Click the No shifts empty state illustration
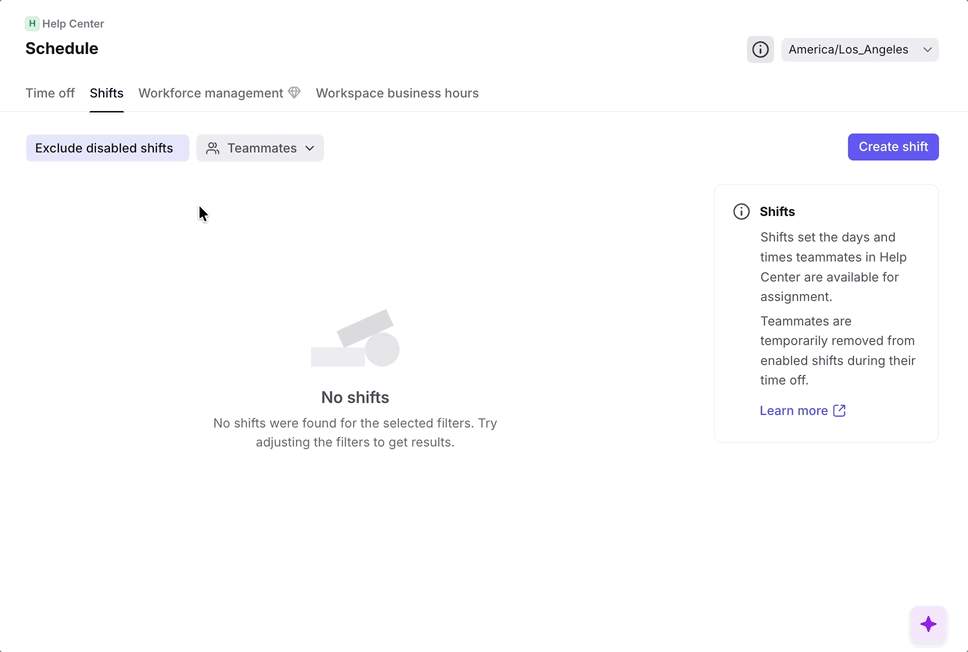968x652 pixels. click(355, 339)
